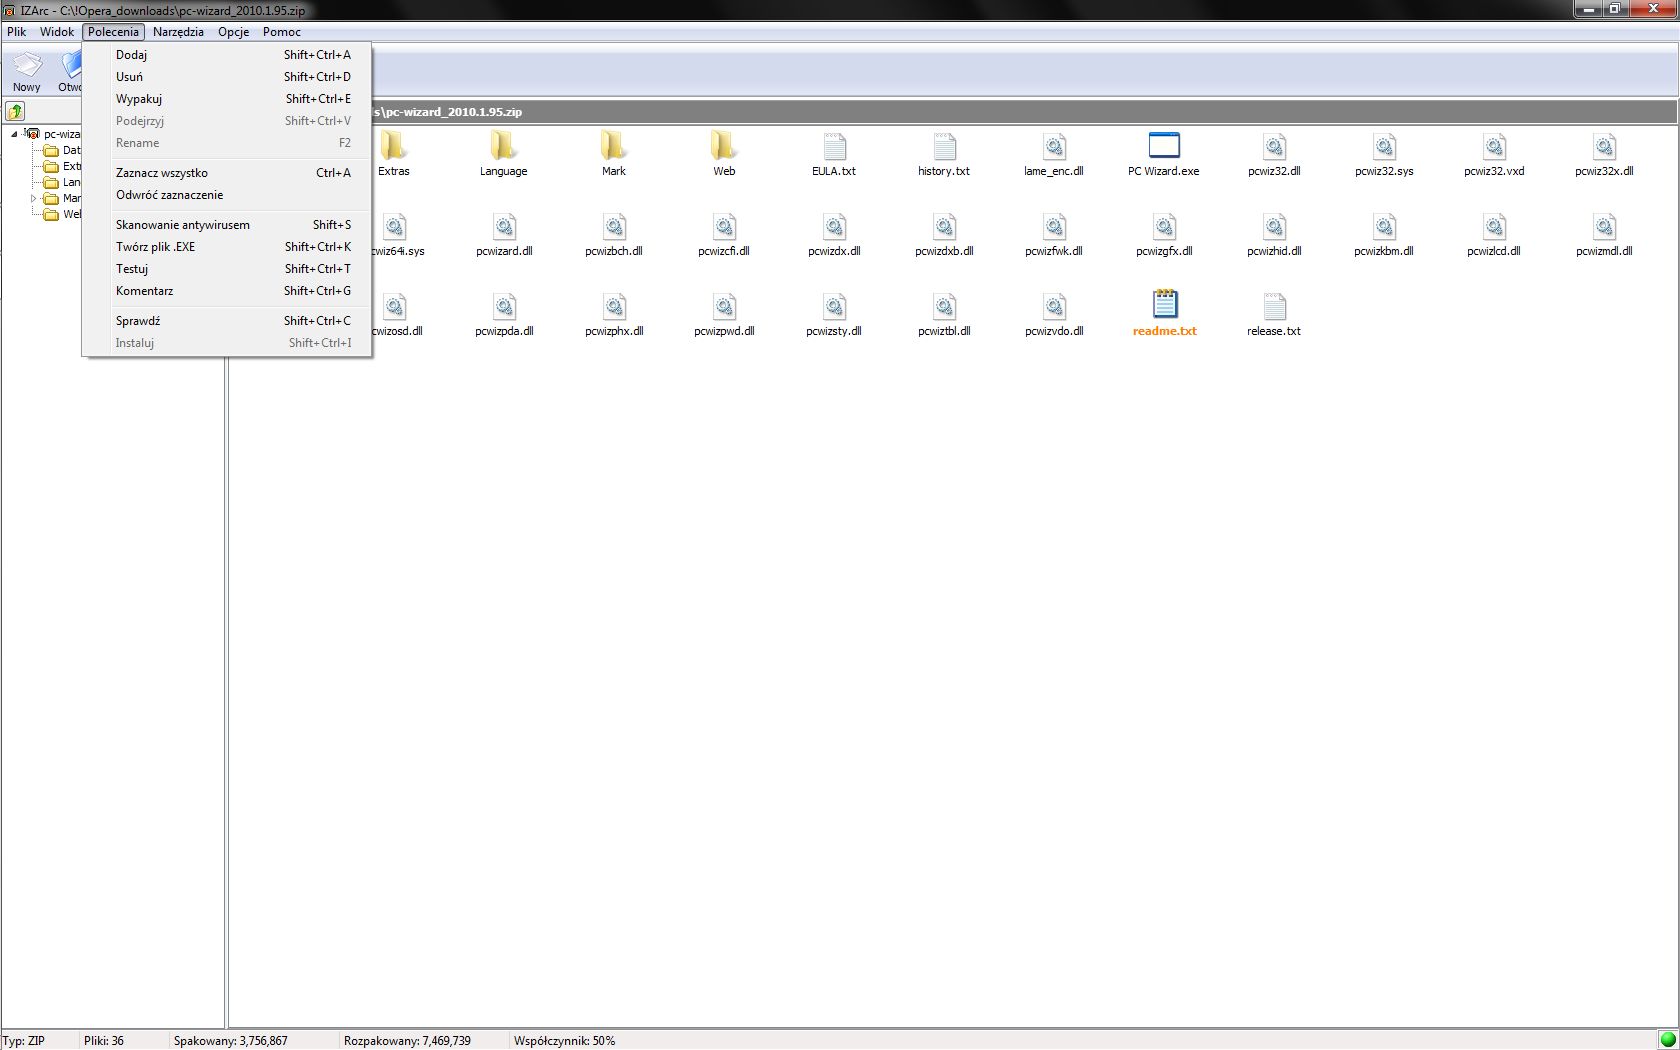Open the Extras folder icon

coord(393,146)
